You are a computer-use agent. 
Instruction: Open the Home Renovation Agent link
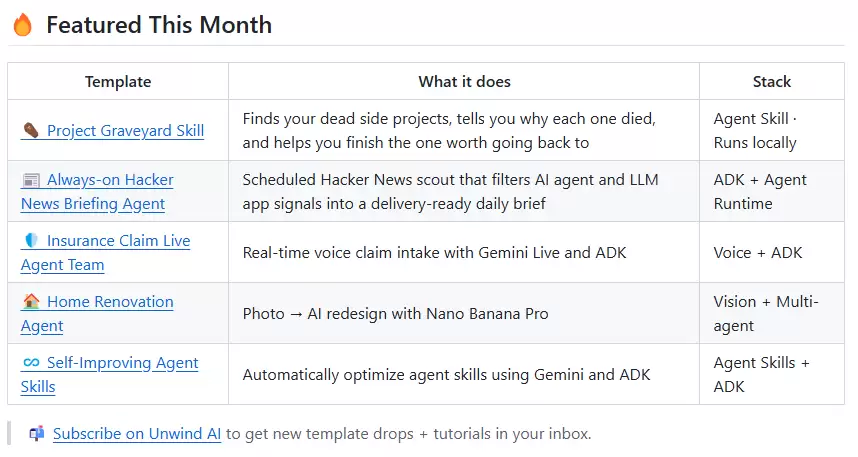(97, 314)
